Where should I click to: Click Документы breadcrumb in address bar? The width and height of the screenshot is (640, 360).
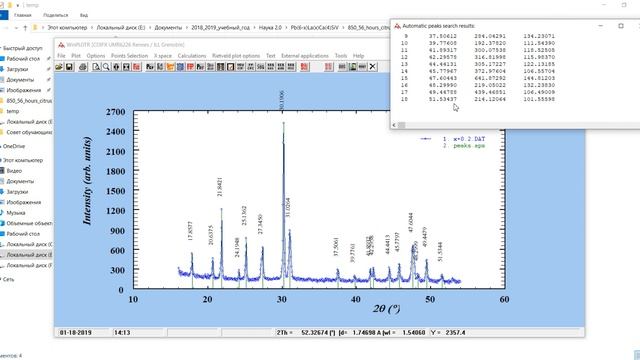[x=168, y=27]
